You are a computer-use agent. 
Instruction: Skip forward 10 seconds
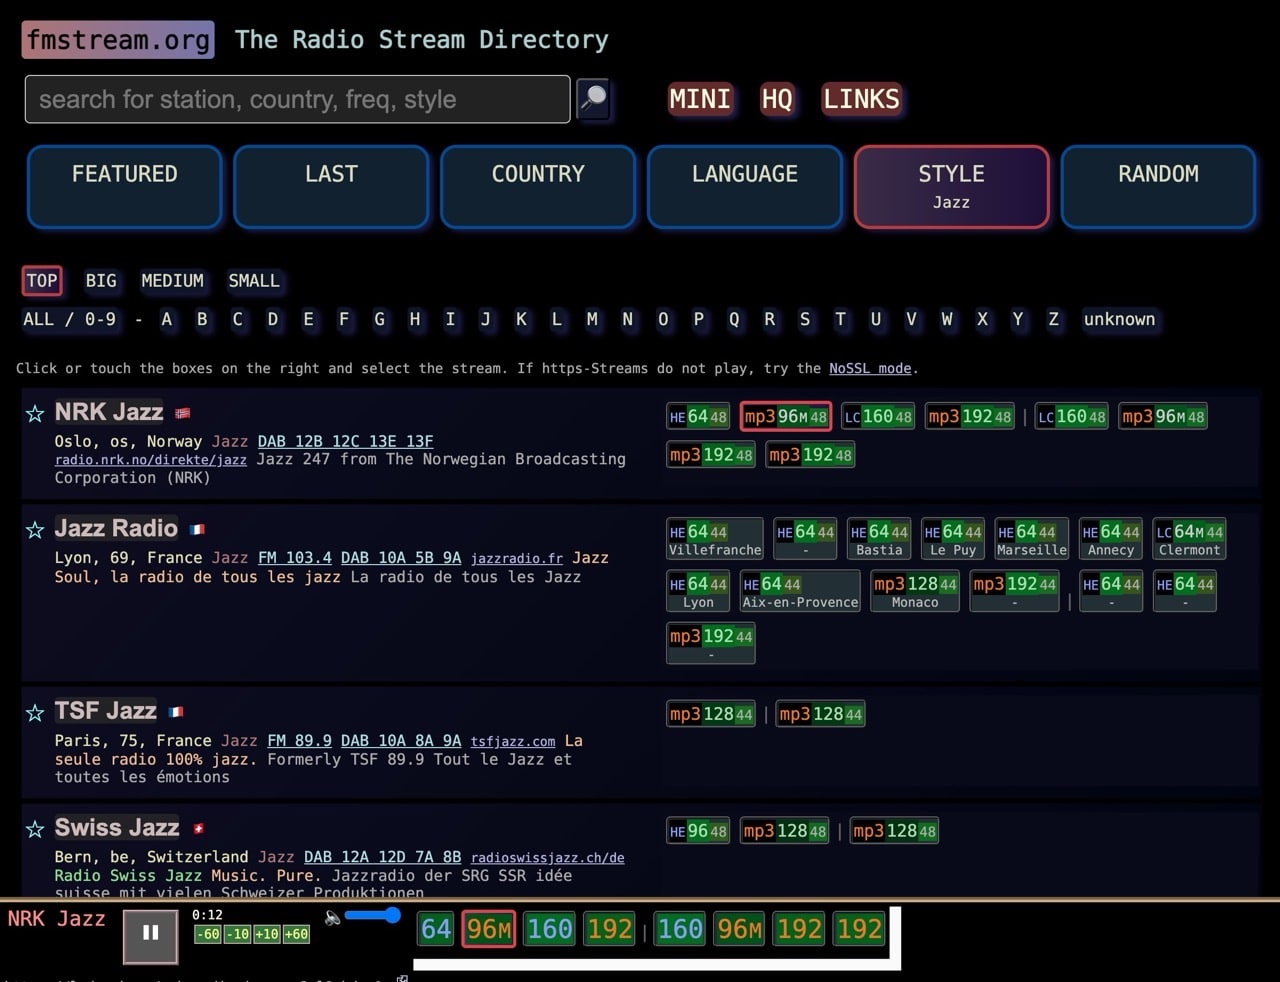pos(266,934)
